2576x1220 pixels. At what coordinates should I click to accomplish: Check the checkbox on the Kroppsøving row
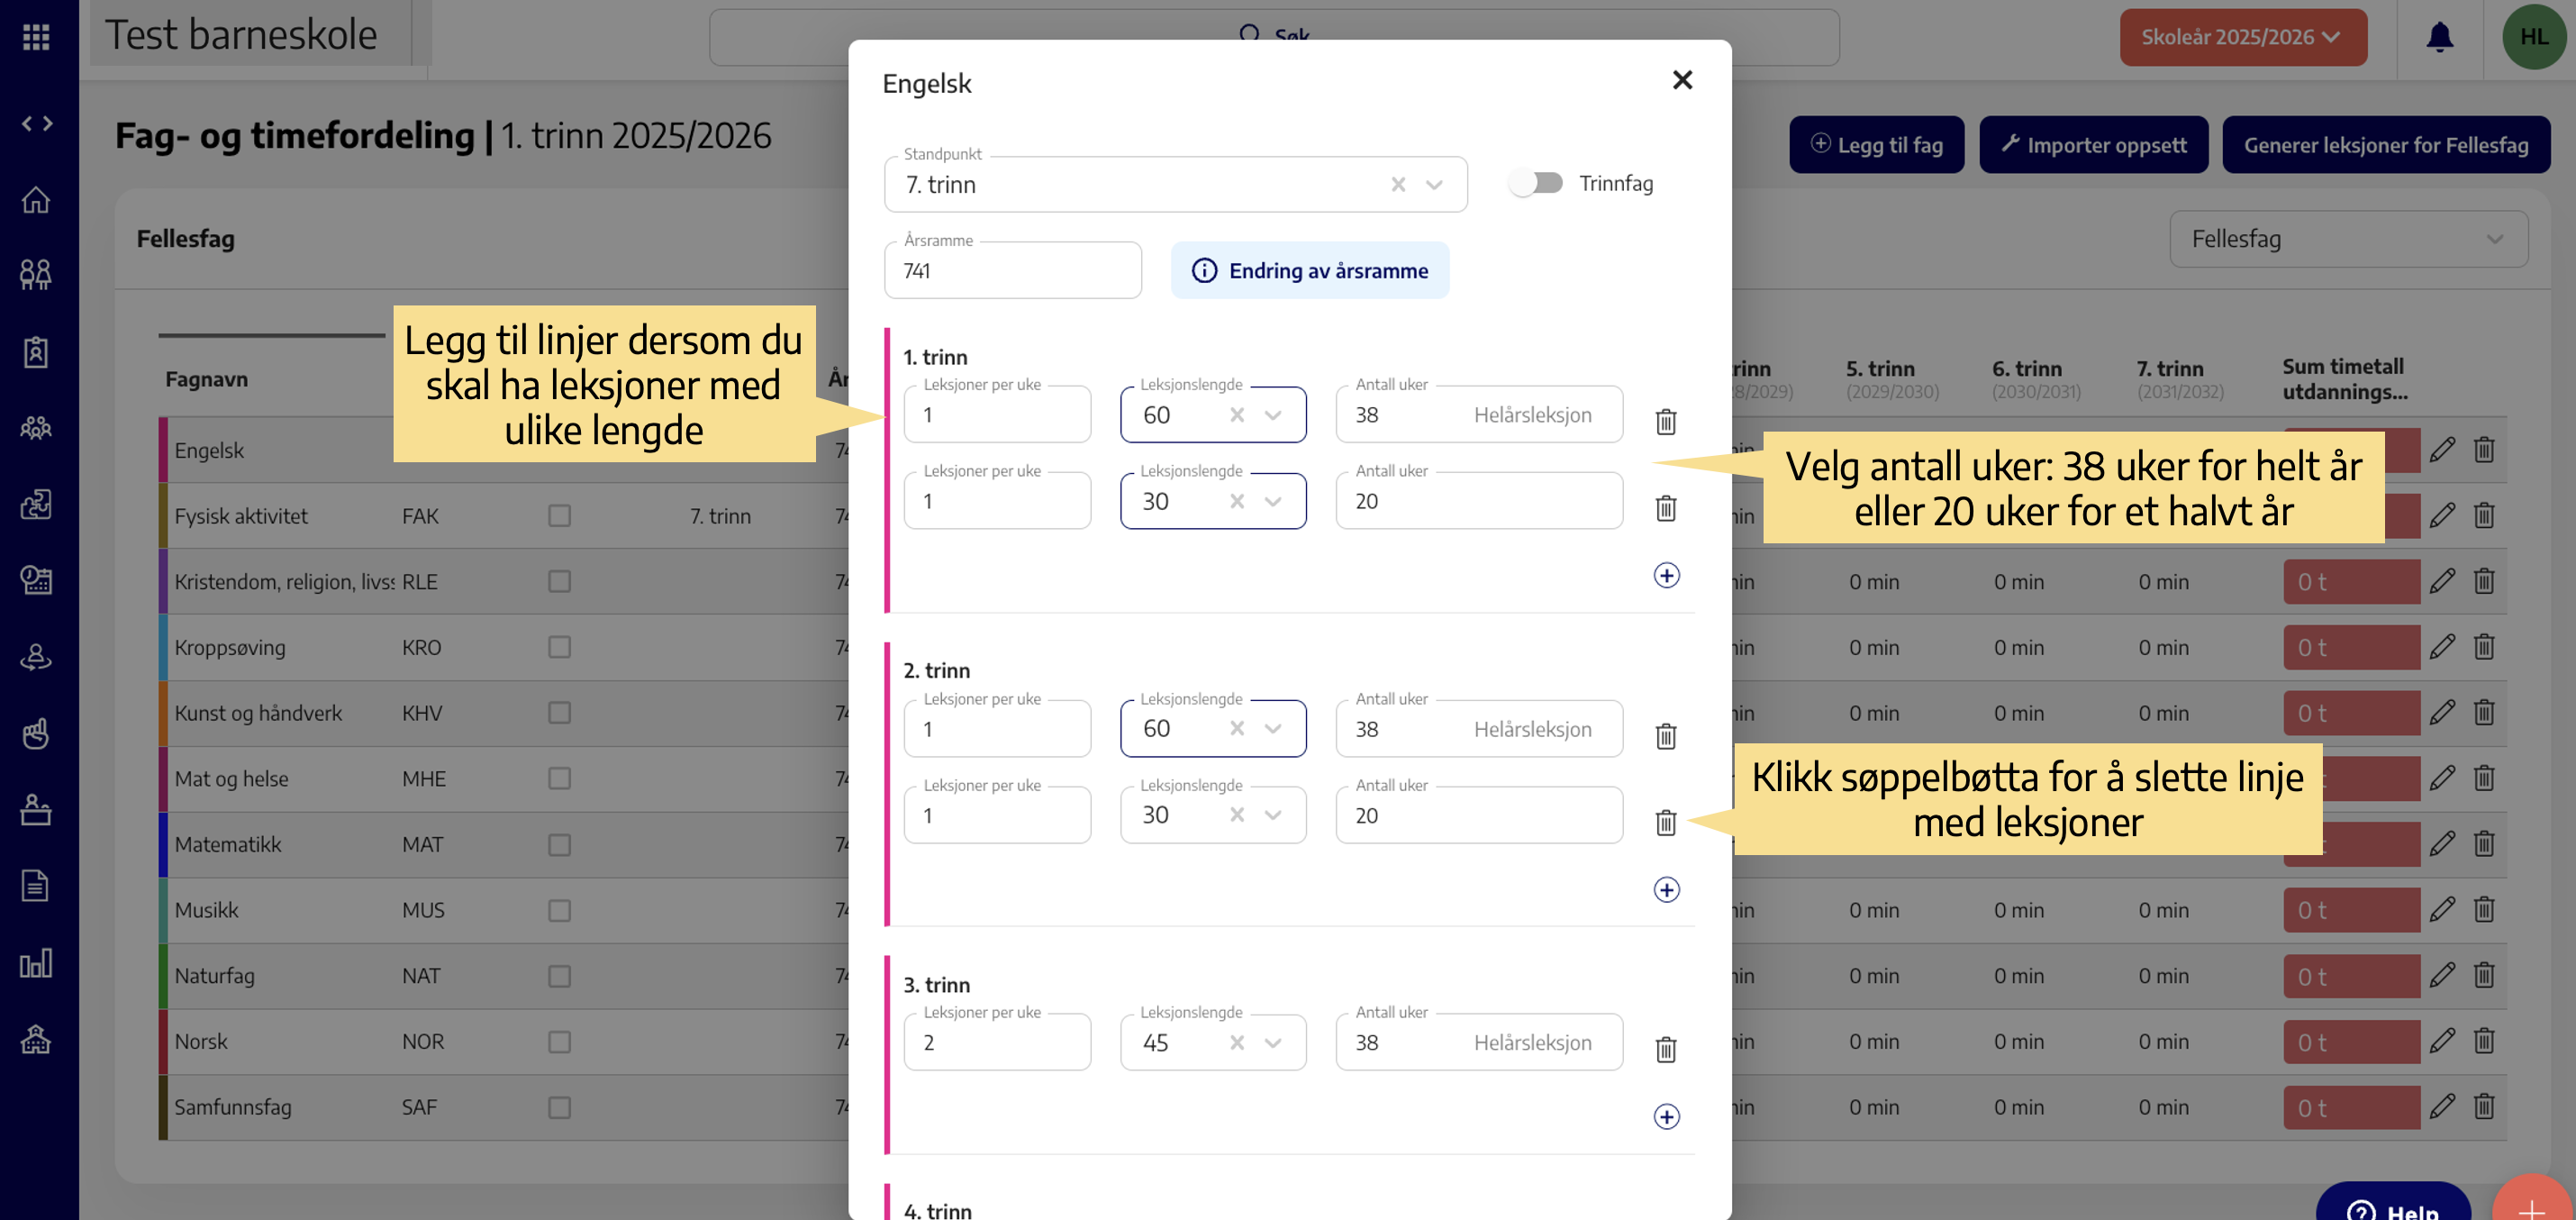click(x=559, y=647)
